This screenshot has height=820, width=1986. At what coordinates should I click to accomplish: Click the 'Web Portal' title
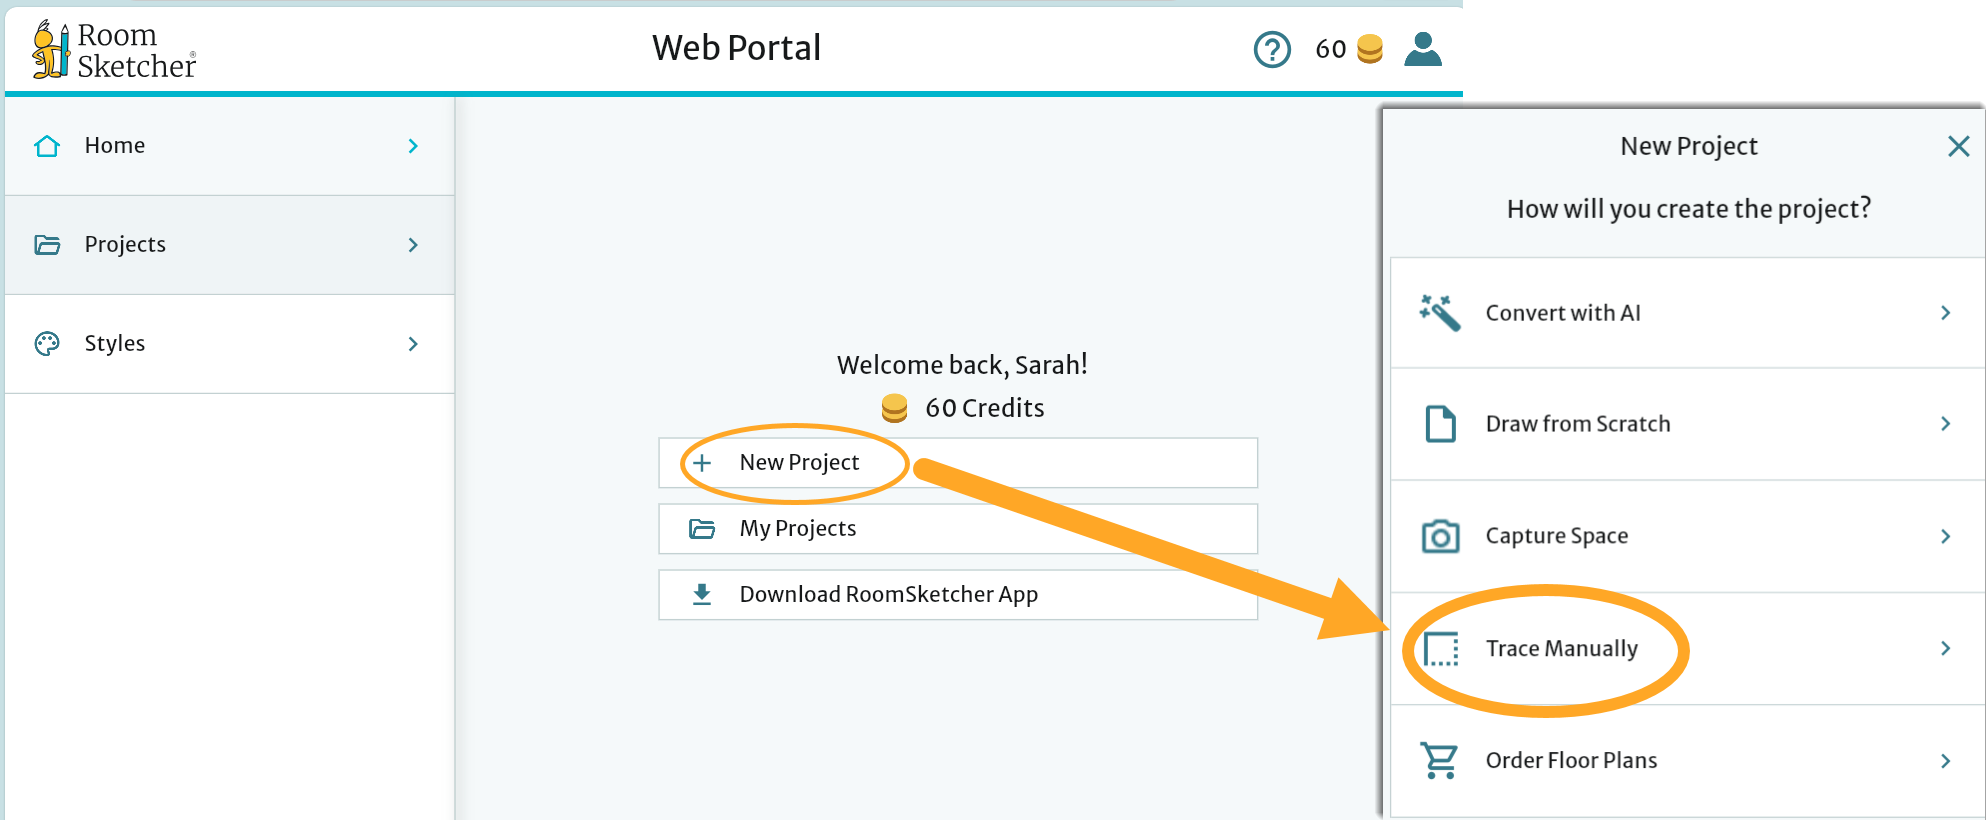coord(736,48)
